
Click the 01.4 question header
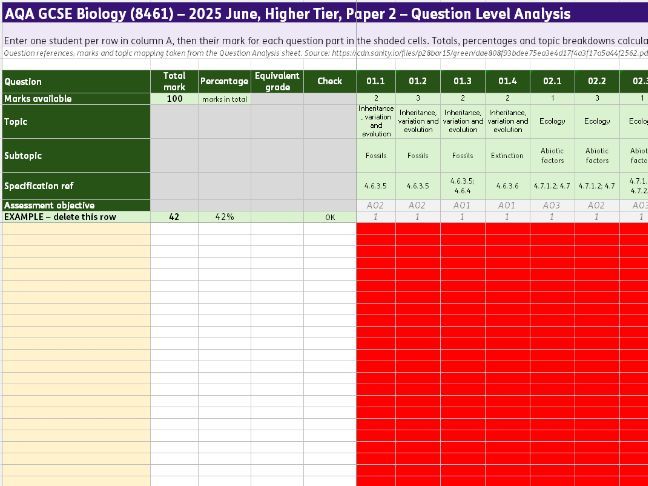[x=507, y=81]
